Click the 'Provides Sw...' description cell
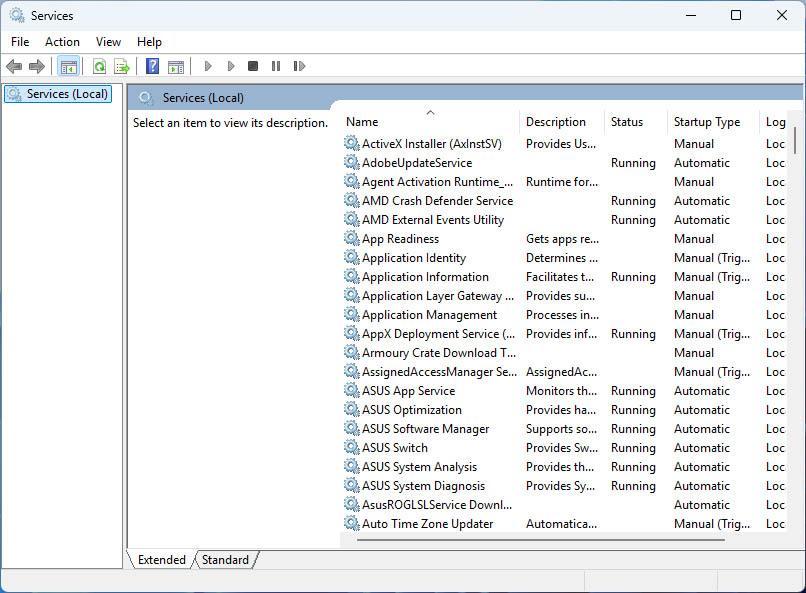 pos(562,448)
